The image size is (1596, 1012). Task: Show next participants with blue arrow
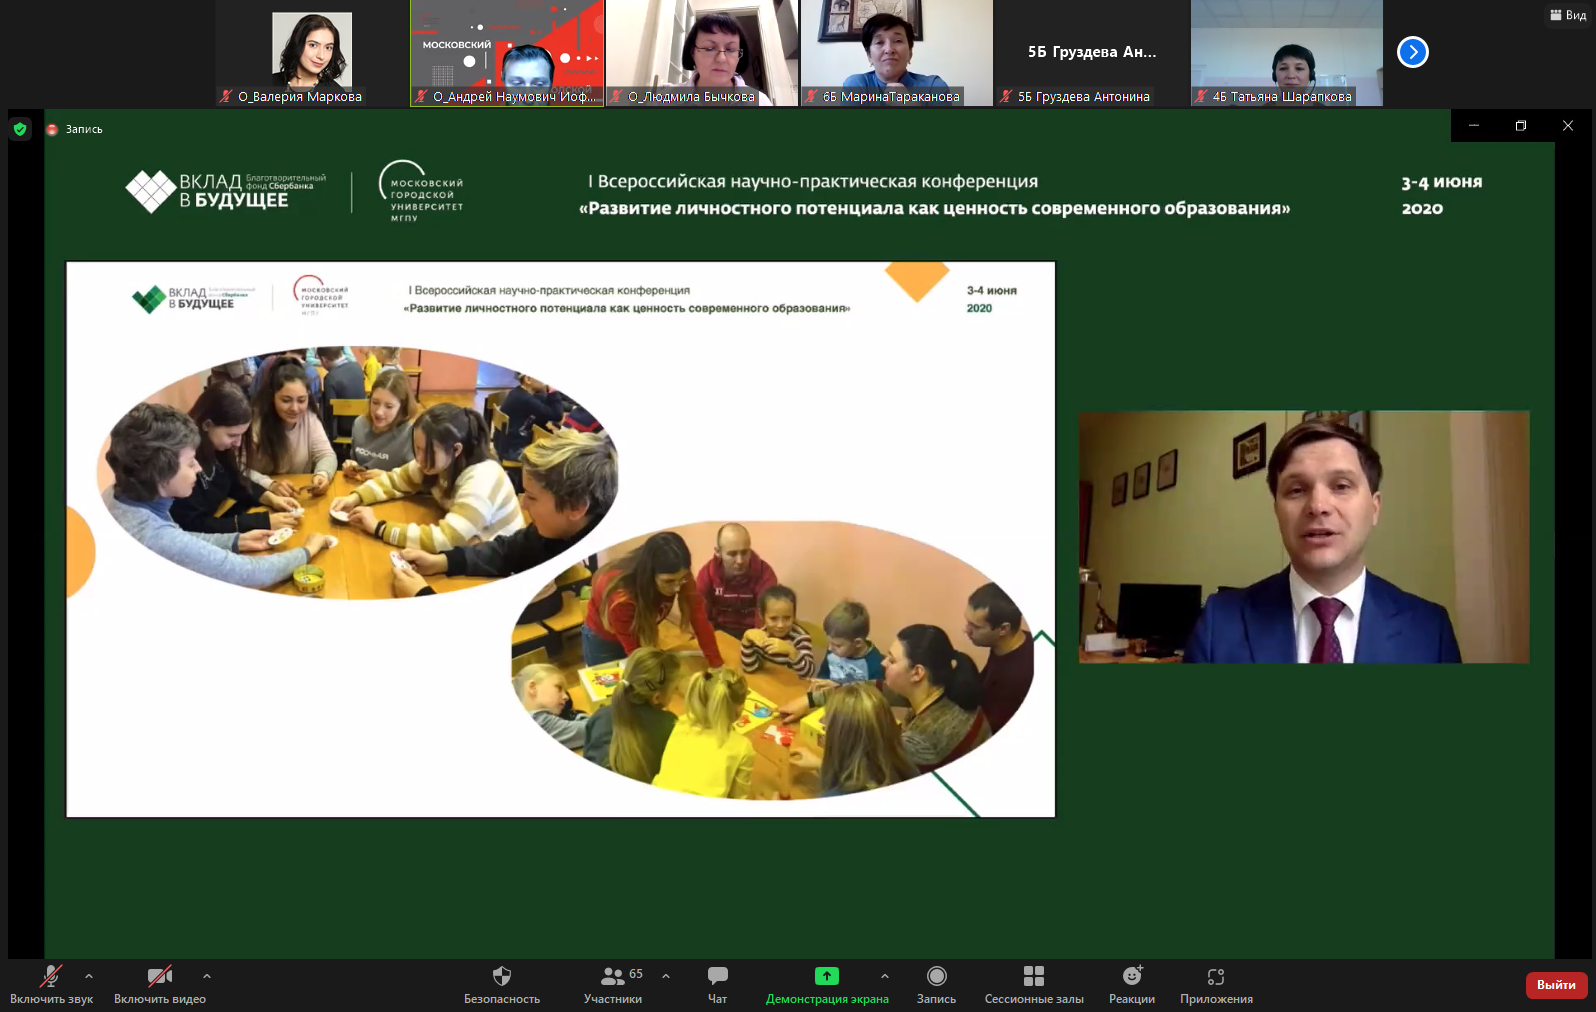pos(1412,52)
